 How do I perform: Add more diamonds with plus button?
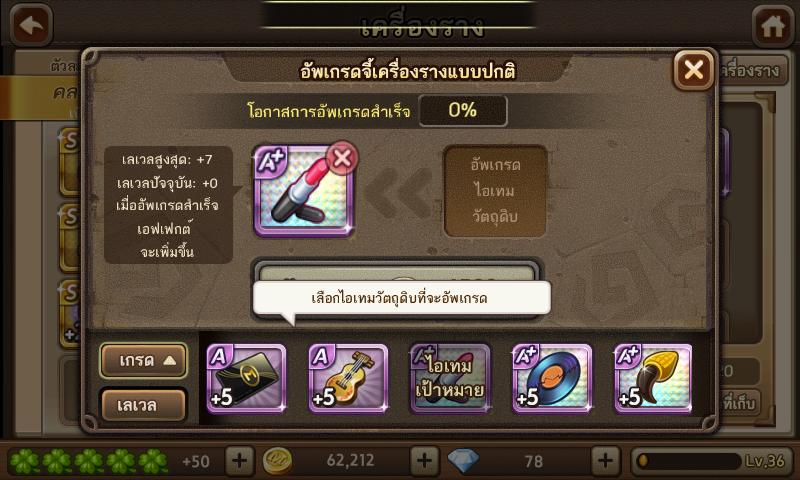pos(606,461)
